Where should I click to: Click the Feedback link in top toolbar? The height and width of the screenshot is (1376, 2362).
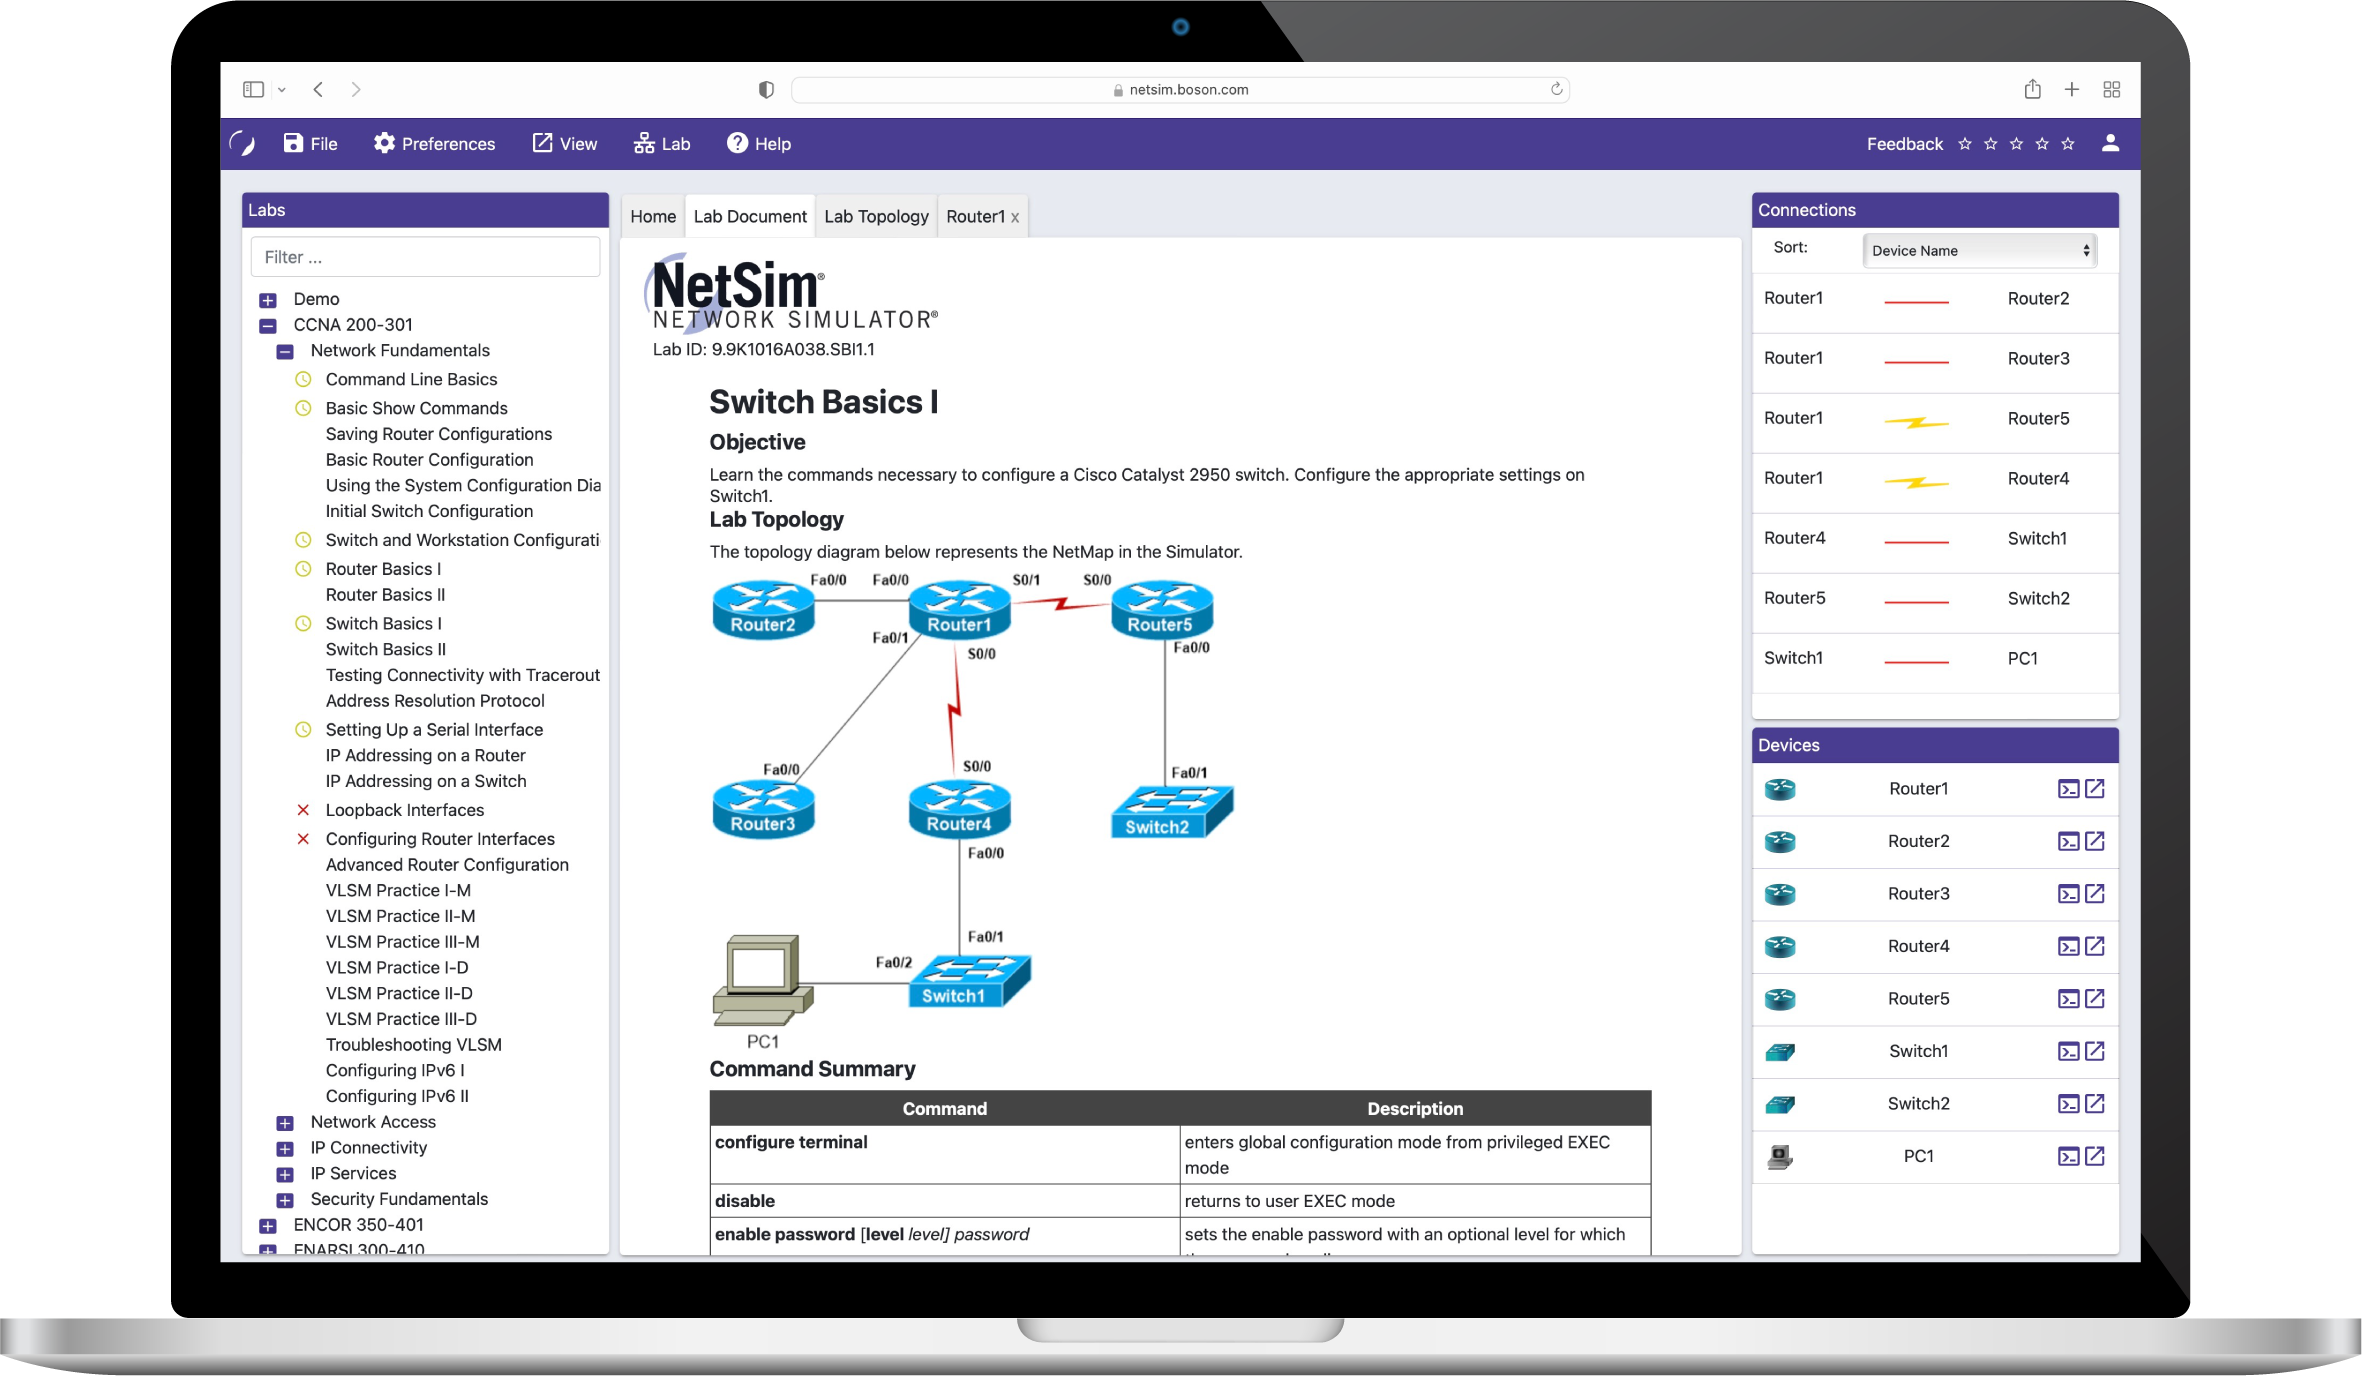pyautogui.click(x=1903, y=144)
